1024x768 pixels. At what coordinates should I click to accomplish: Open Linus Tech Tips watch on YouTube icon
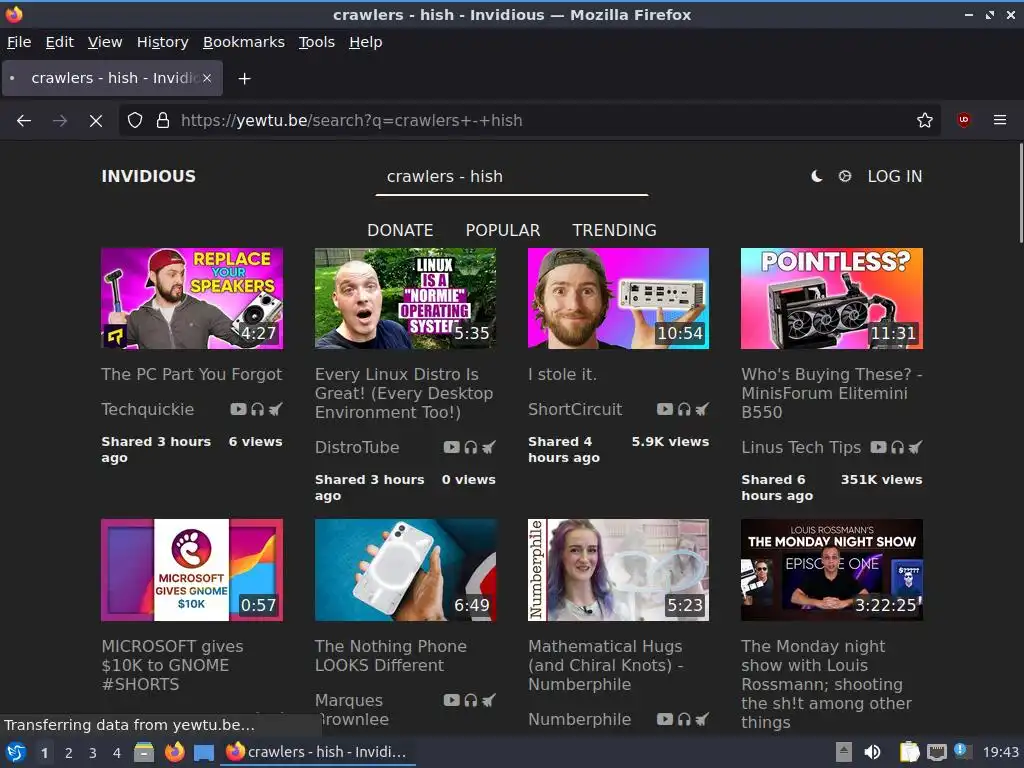[878, 447]
